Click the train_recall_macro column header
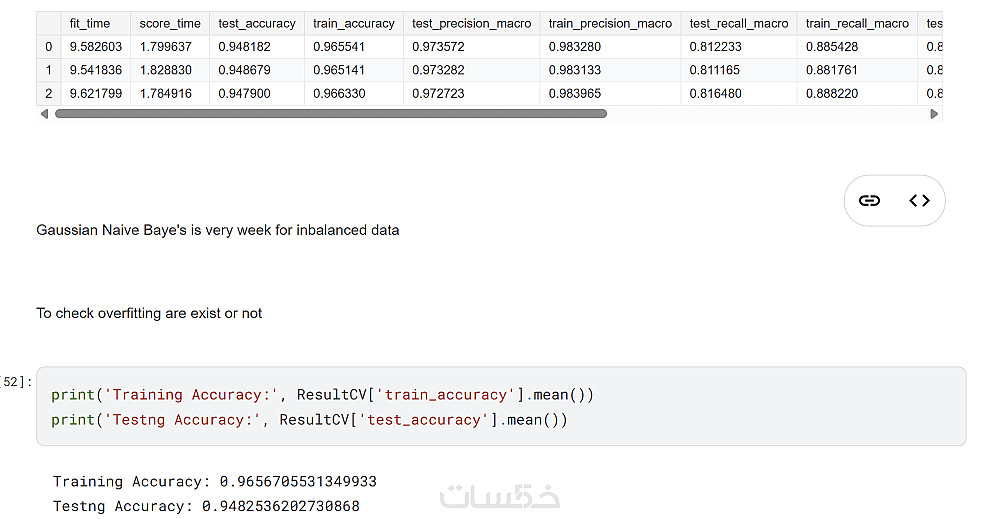The image size is (1000, 519). [x=857, y=23]
